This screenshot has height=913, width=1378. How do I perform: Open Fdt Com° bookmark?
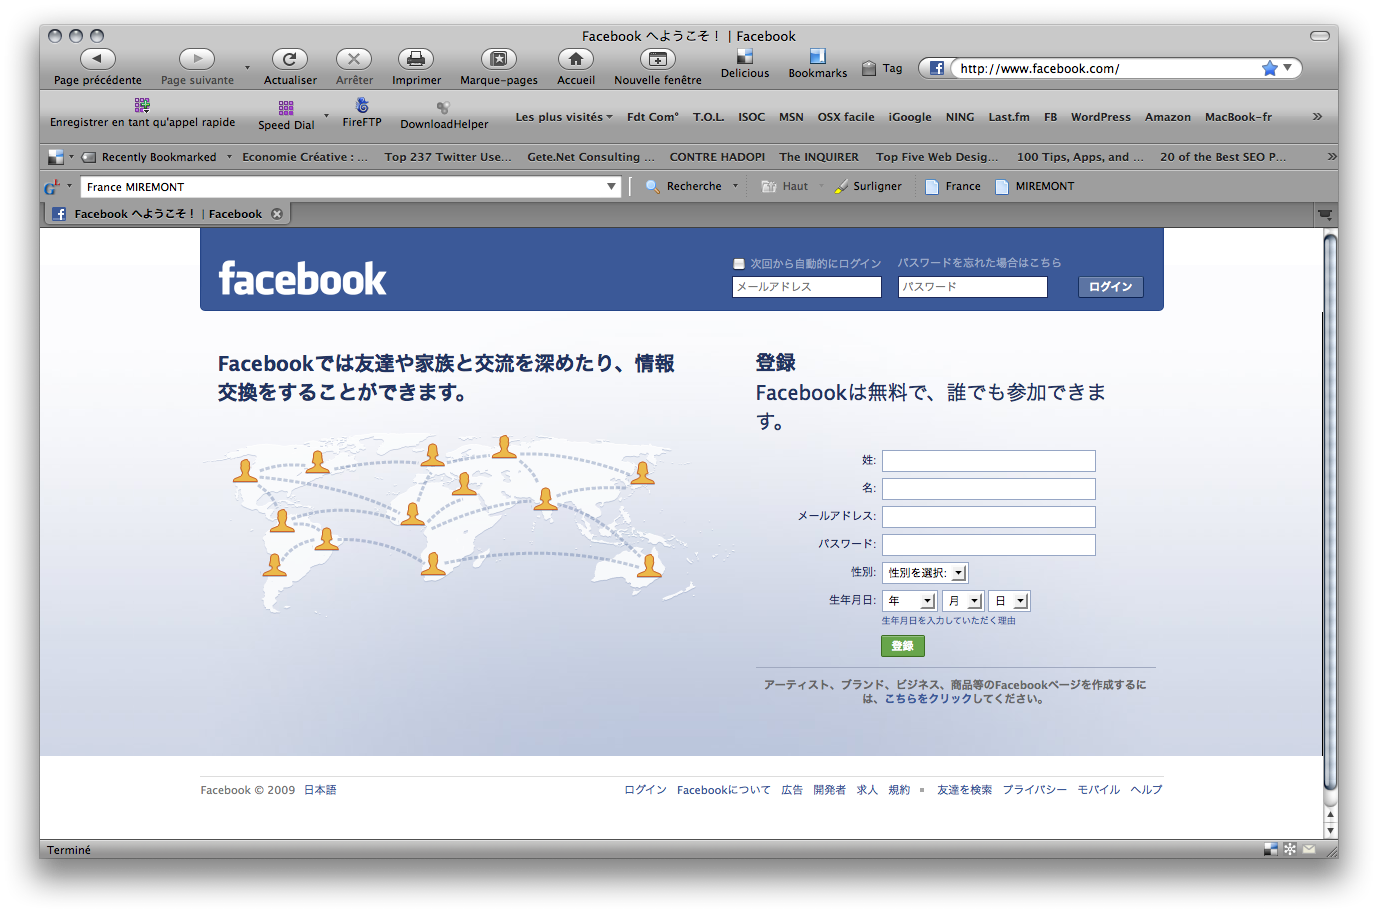pos(653,117)
